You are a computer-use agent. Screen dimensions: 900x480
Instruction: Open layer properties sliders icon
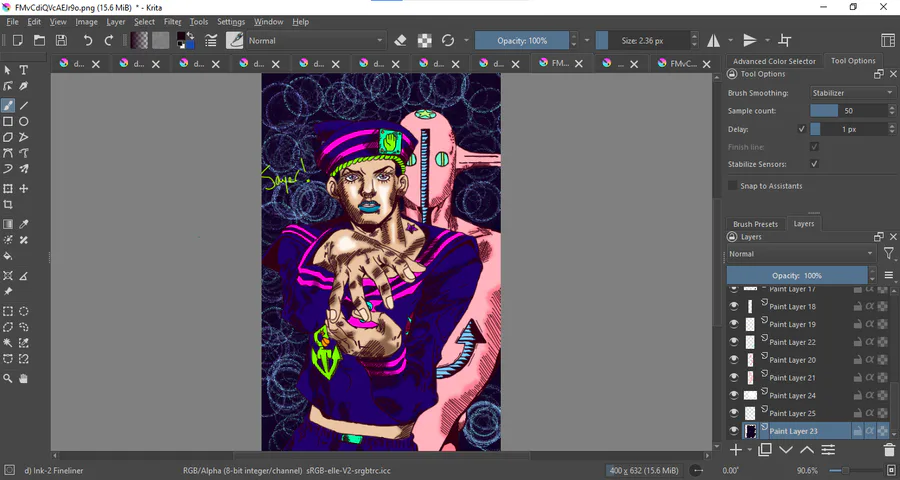tap(828, 450)
